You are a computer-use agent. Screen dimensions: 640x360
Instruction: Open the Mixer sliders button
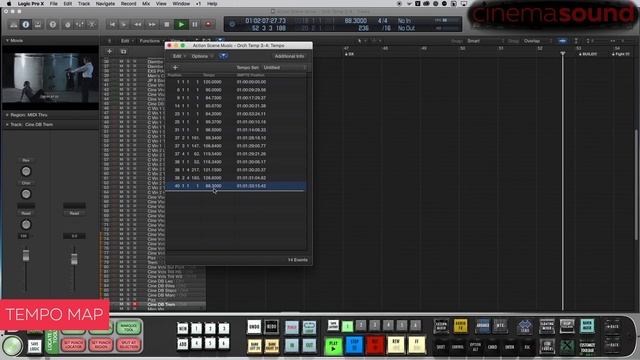point(80,24)
